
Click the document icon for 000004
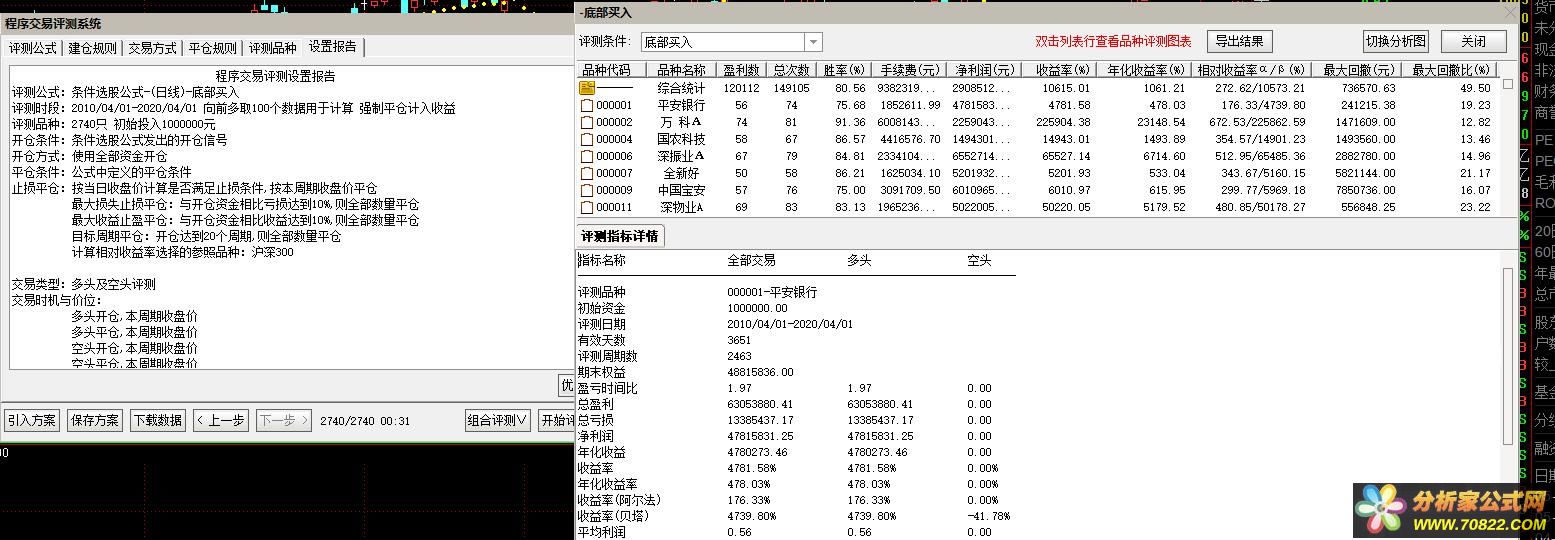pyautogui.click(x=587, y=139)
